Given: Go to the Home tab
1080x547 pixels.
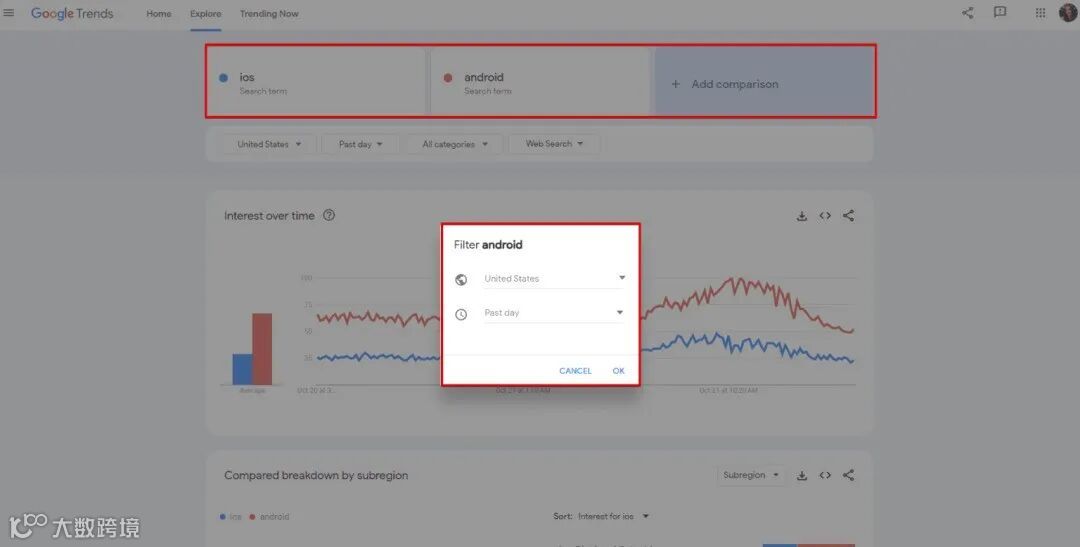Looking at the screenshot, I should (158, 14).
